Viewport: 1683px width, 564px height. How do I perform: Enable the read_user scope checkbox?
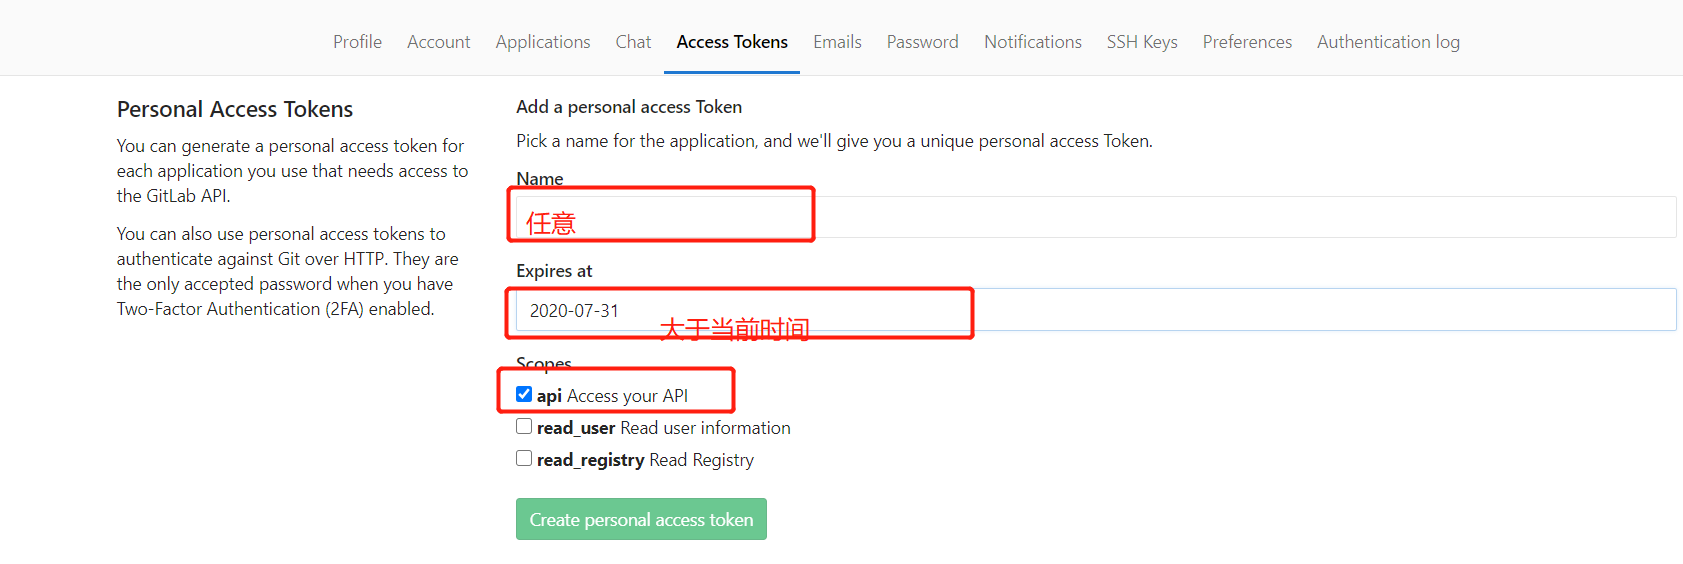[x=524, y=427]
